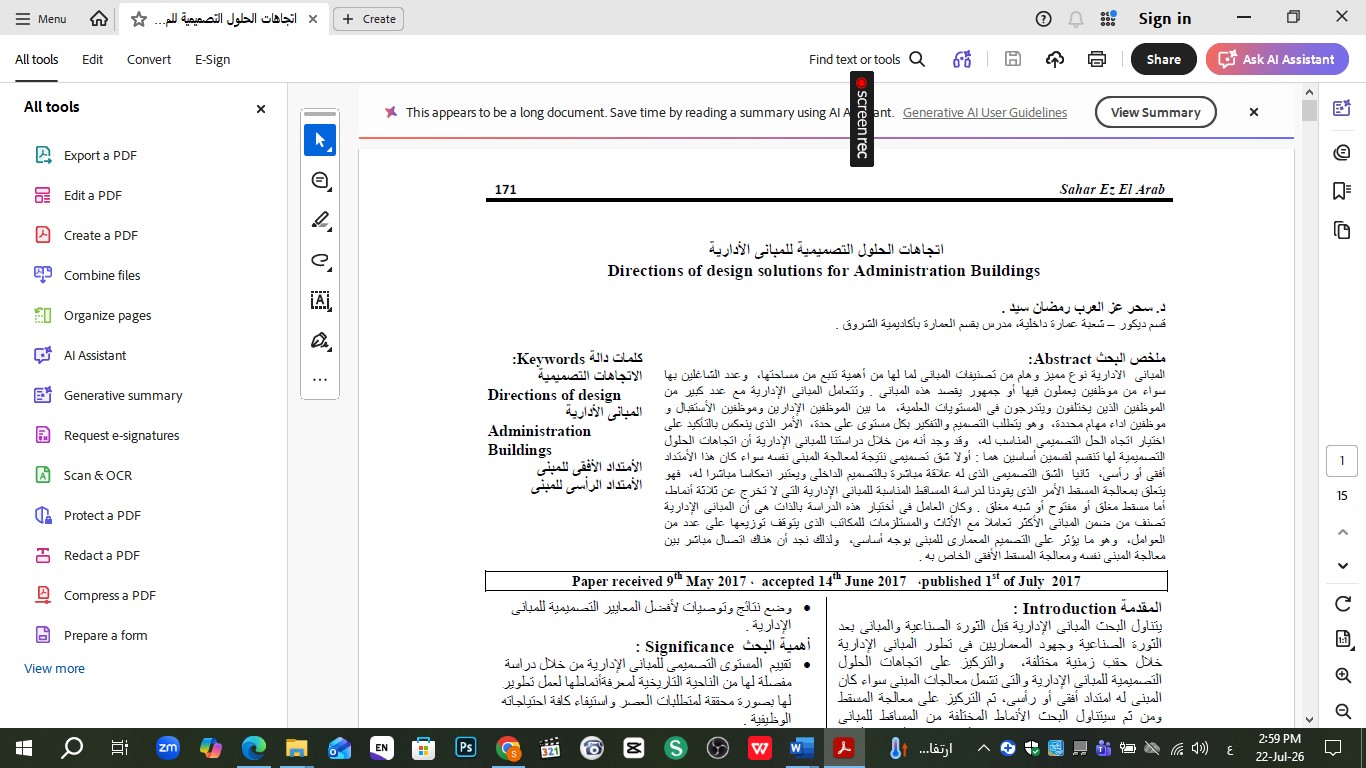1366x768 pixels.
Task: Click the vertical scrollbar down arrow
Action: 1310,718
